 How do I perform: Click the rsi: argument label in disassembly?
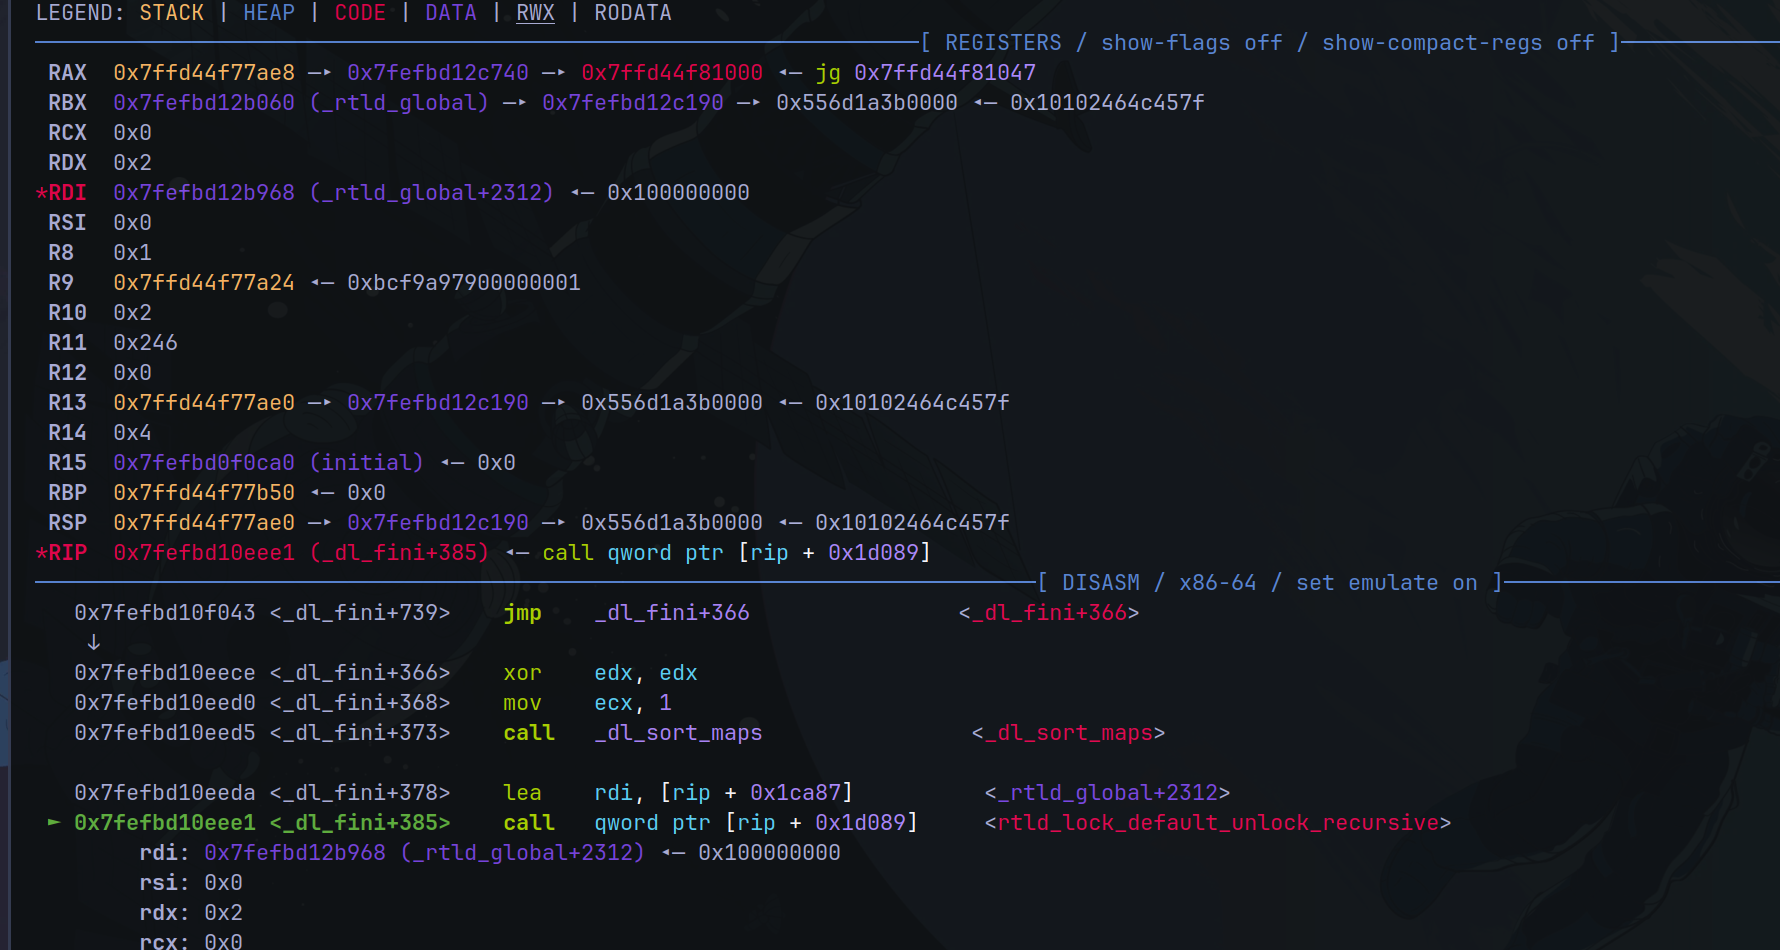tap(164, 883)
